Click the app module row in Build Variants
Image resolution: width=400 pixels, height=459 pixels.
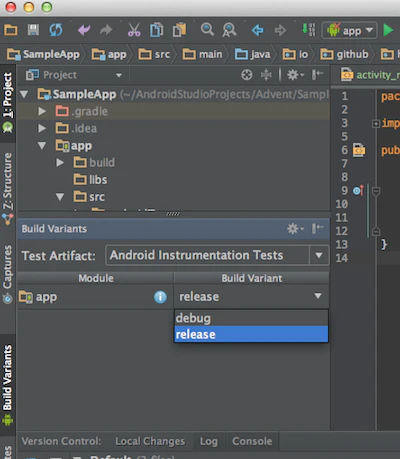pyautogui.click(x=96, y=297)
